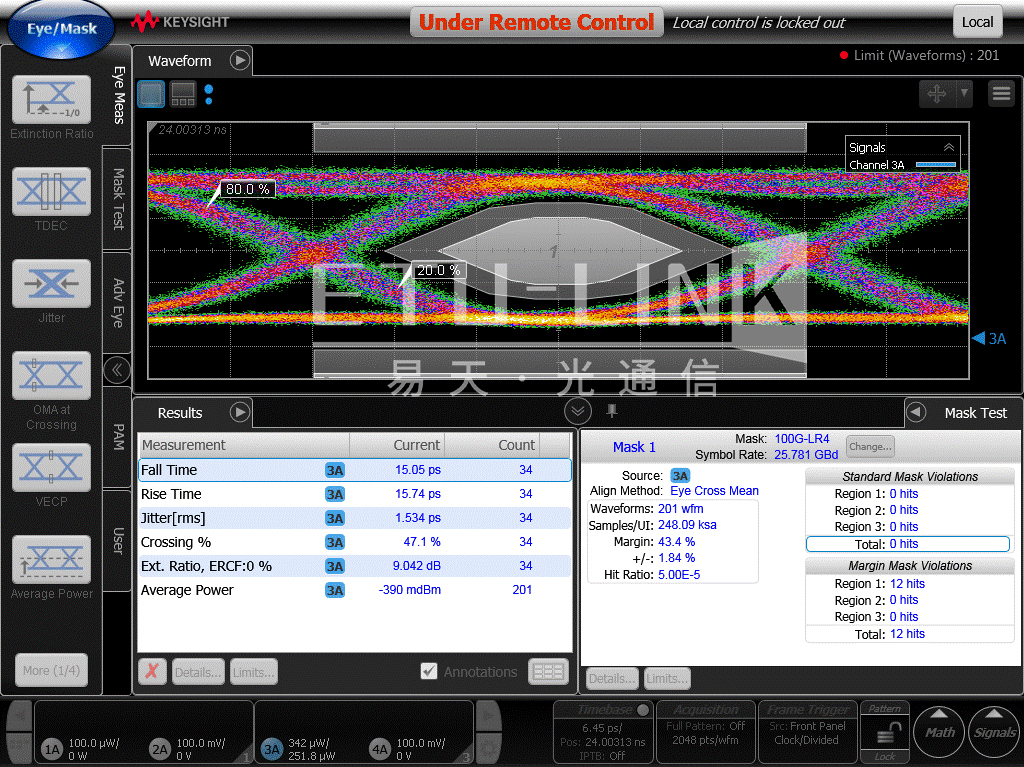This screenshot has height=767, width=1024.
Task: Click the 3A channel marker beside waveform
Action: click(x=989, y=338)
